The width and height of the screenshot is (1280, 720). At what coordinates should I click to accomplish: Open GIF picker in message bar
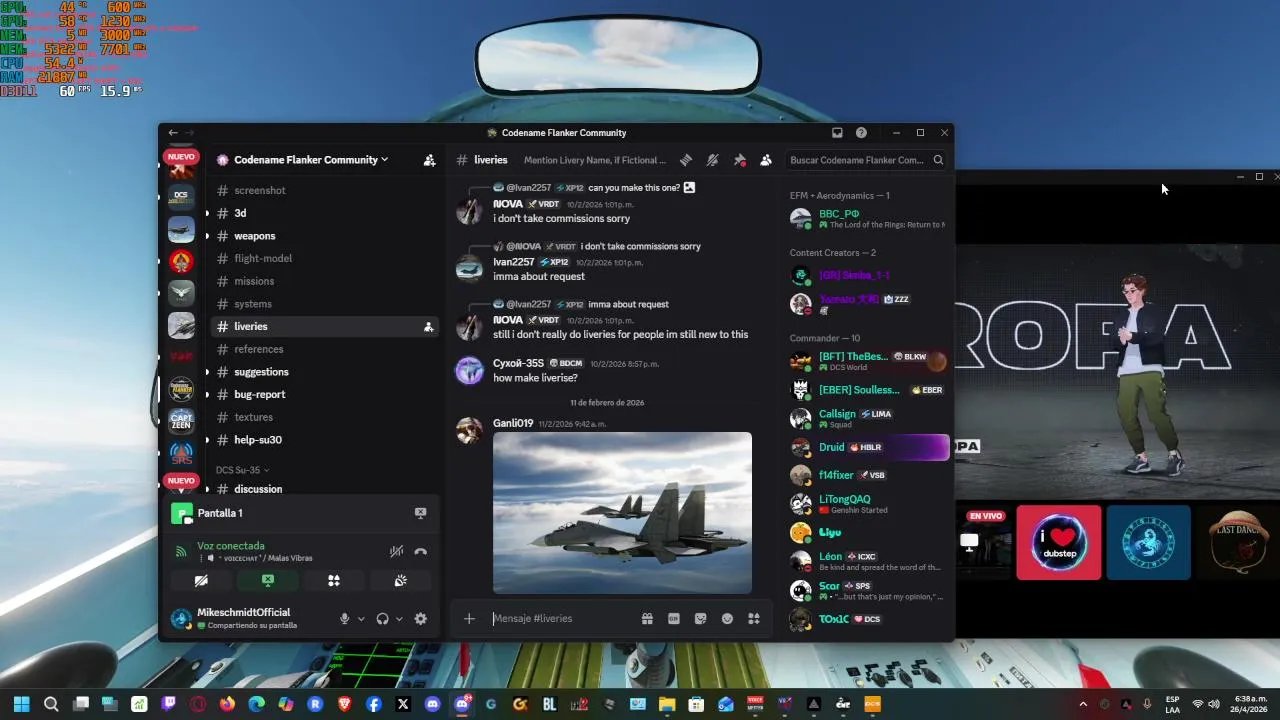tap(674, 619)
